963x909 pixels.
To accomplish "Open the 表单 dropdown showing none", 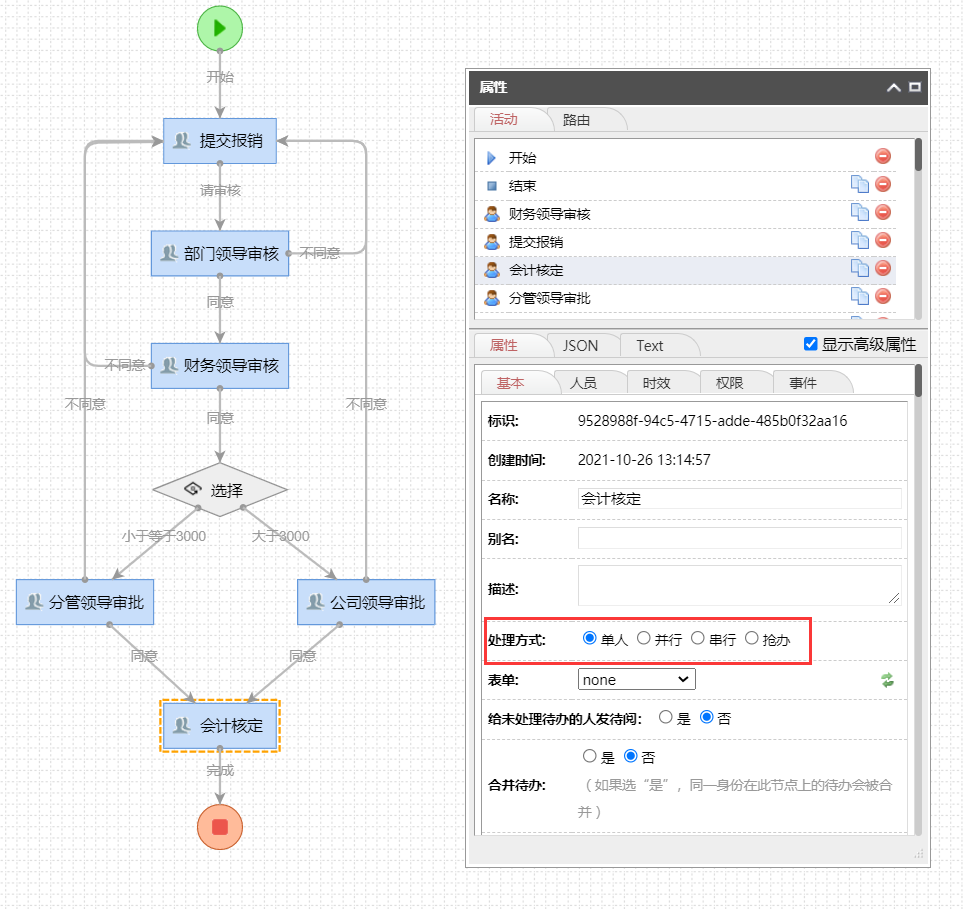I will (636, 680).
